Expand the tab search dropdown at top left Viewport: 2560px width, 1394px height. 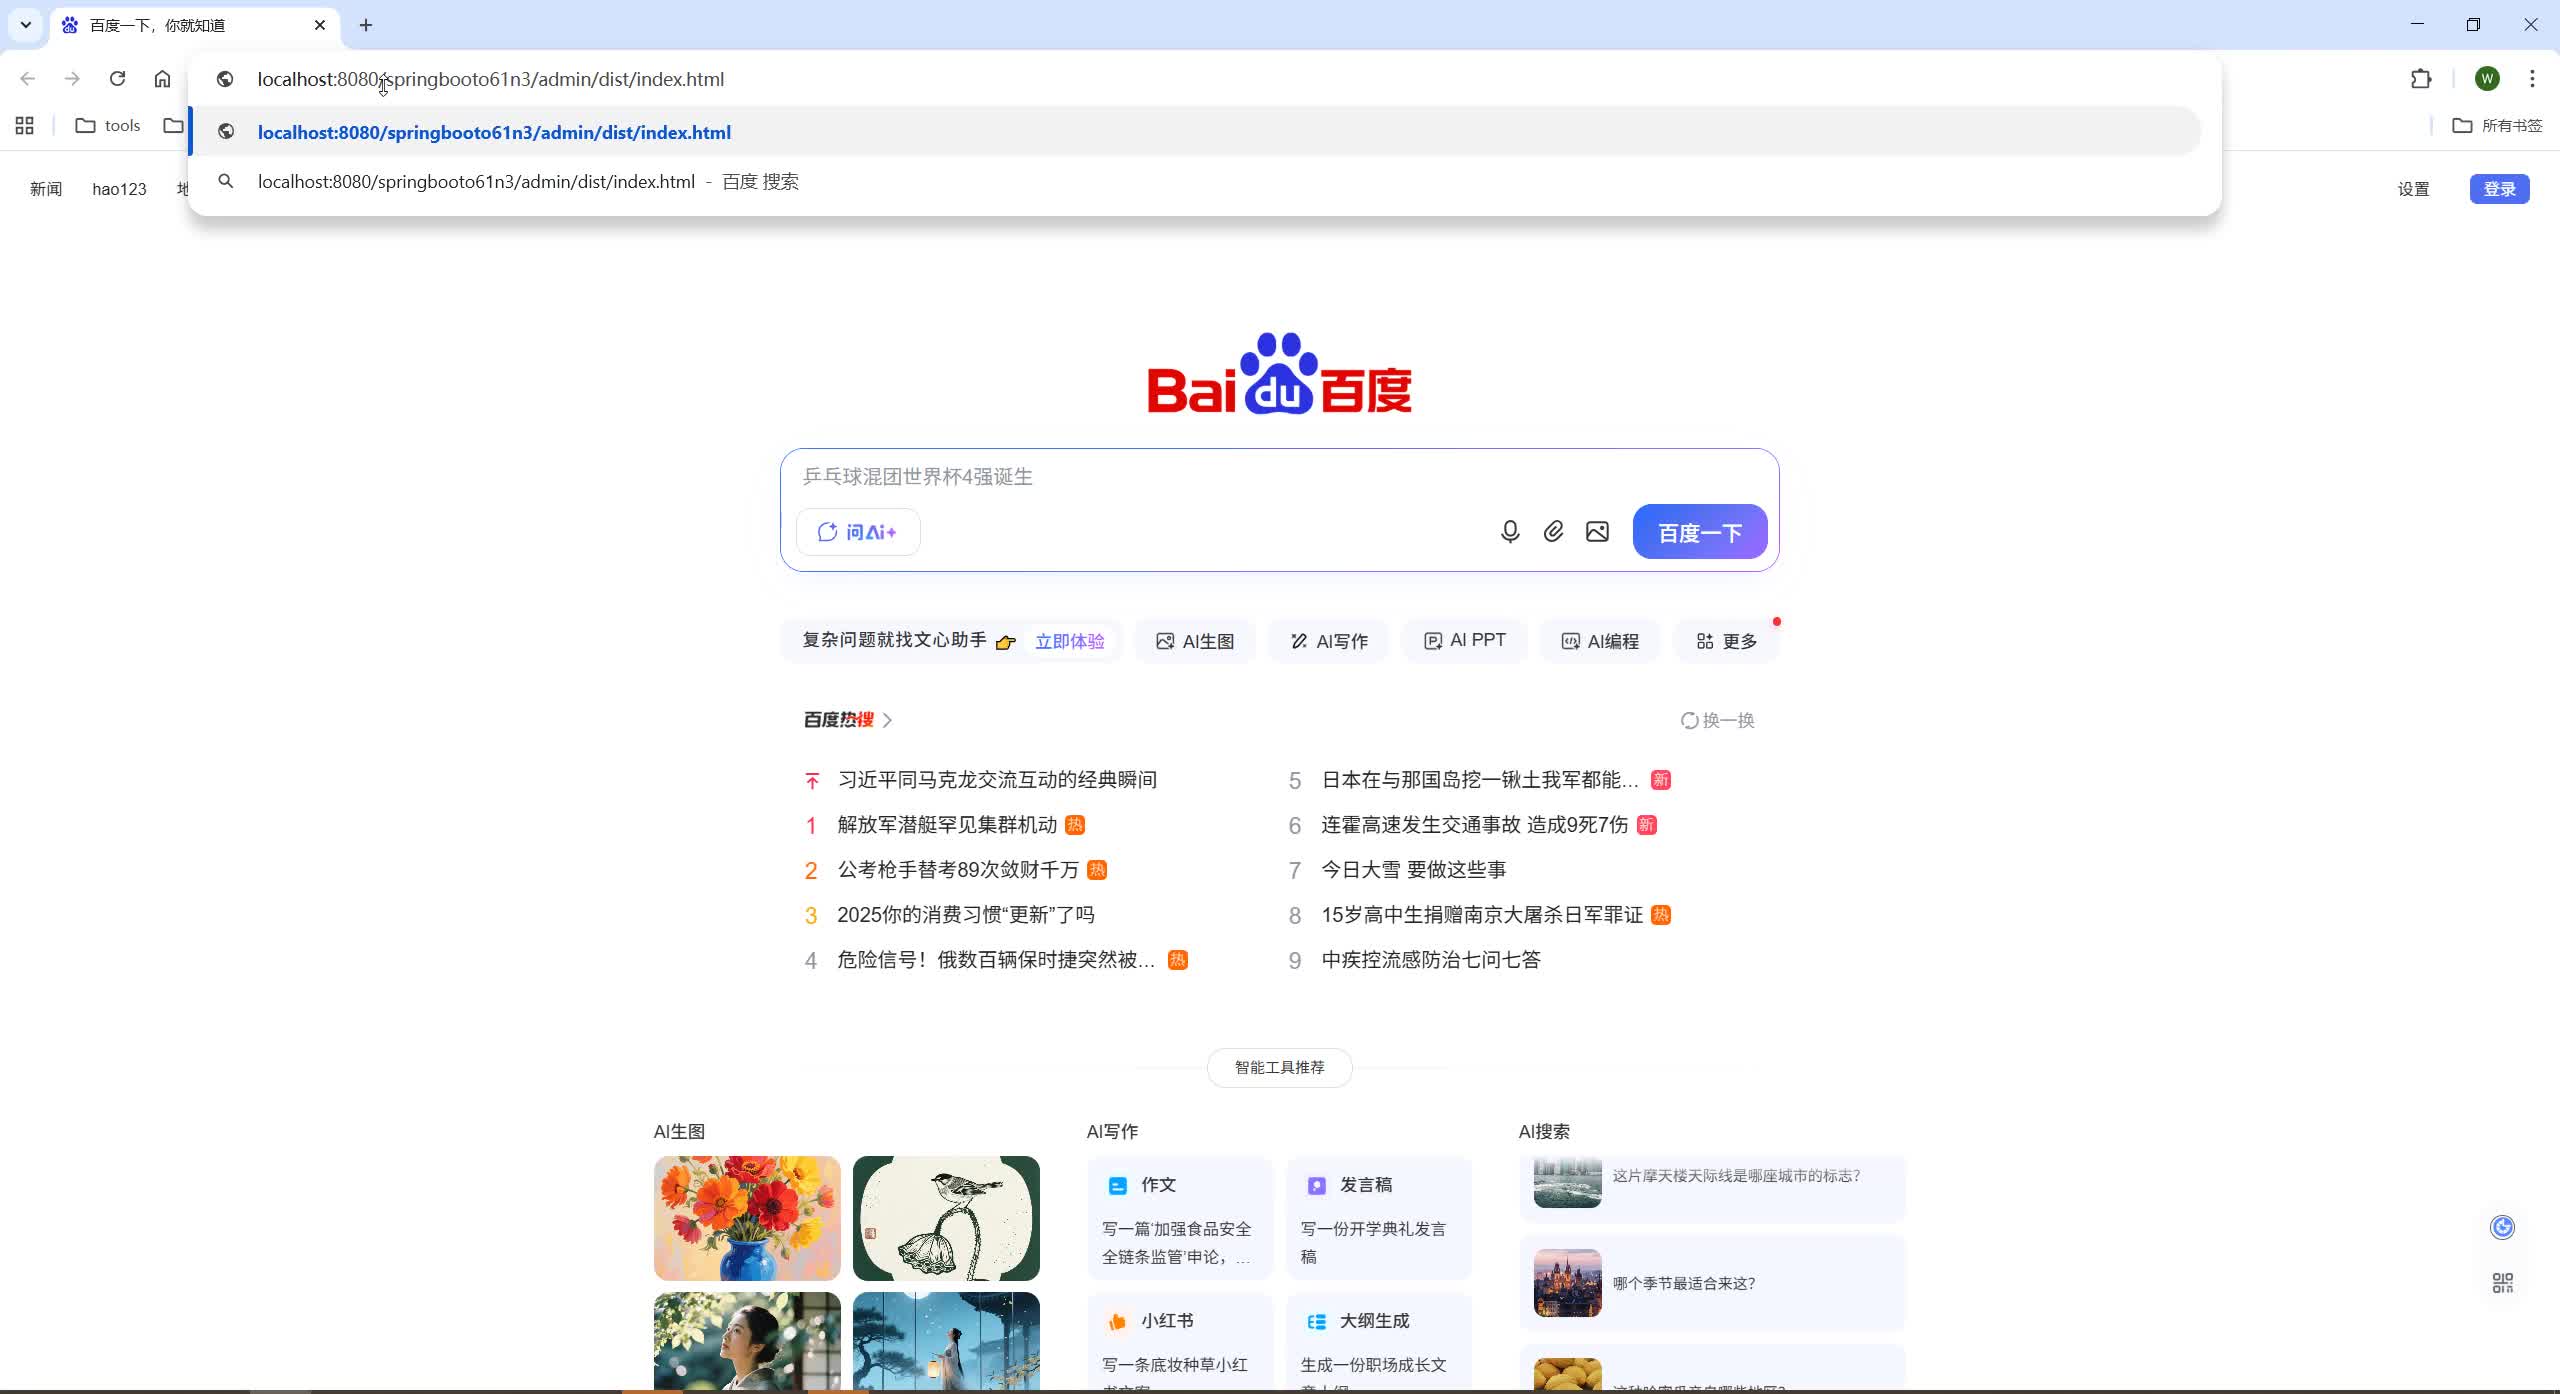(x=24, y=24)
